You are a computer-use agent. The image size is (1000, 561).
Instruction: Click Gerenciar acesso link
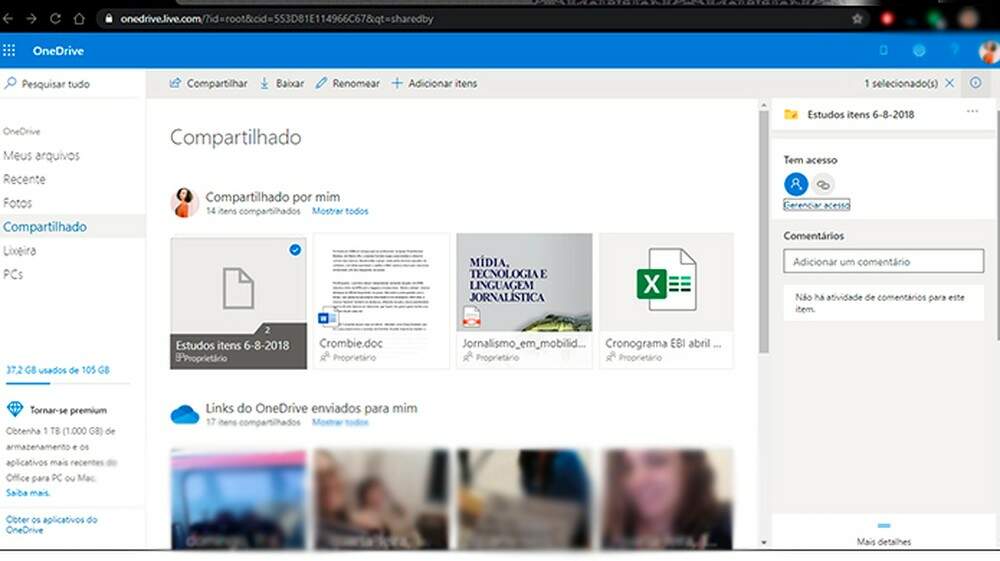[x=817, y=205]
